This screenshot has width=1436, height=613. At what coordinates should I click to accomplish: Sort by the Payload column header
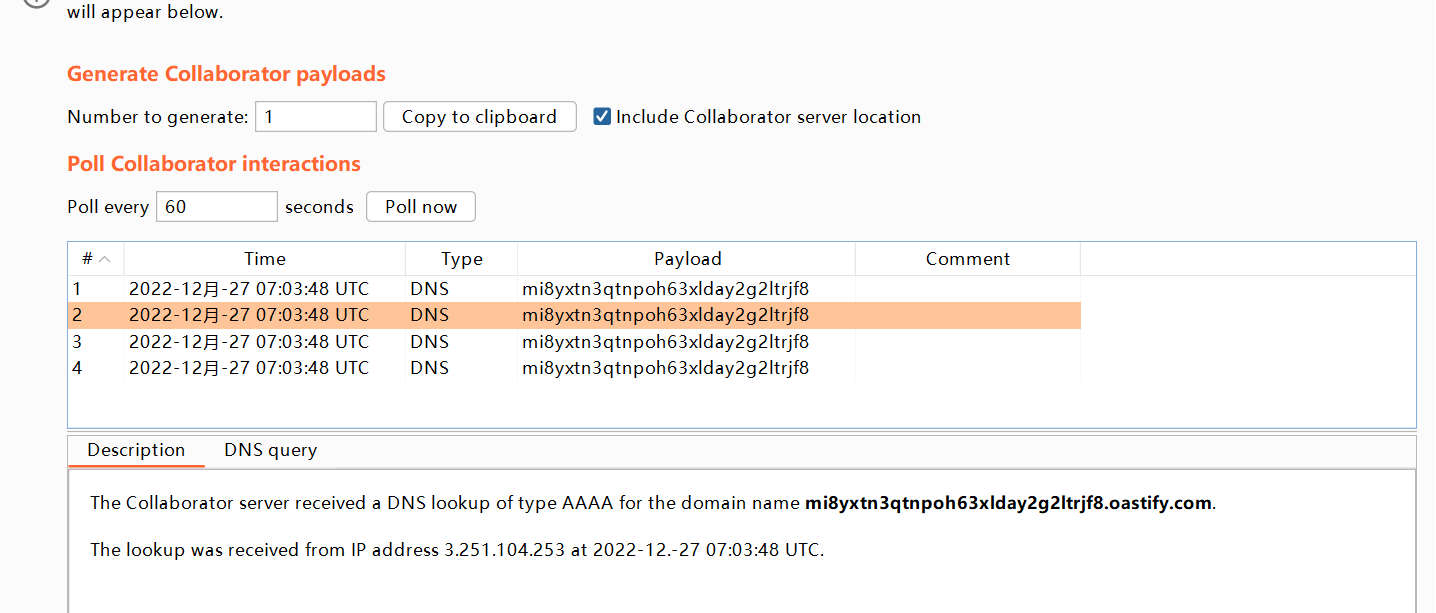point(687,259)
